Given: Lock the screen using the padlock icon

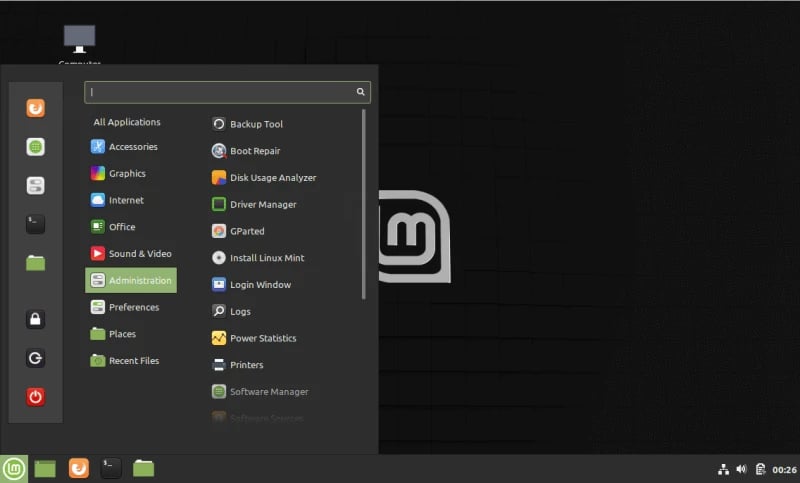Looking at the screenshot, I should (x=35, y=319).
